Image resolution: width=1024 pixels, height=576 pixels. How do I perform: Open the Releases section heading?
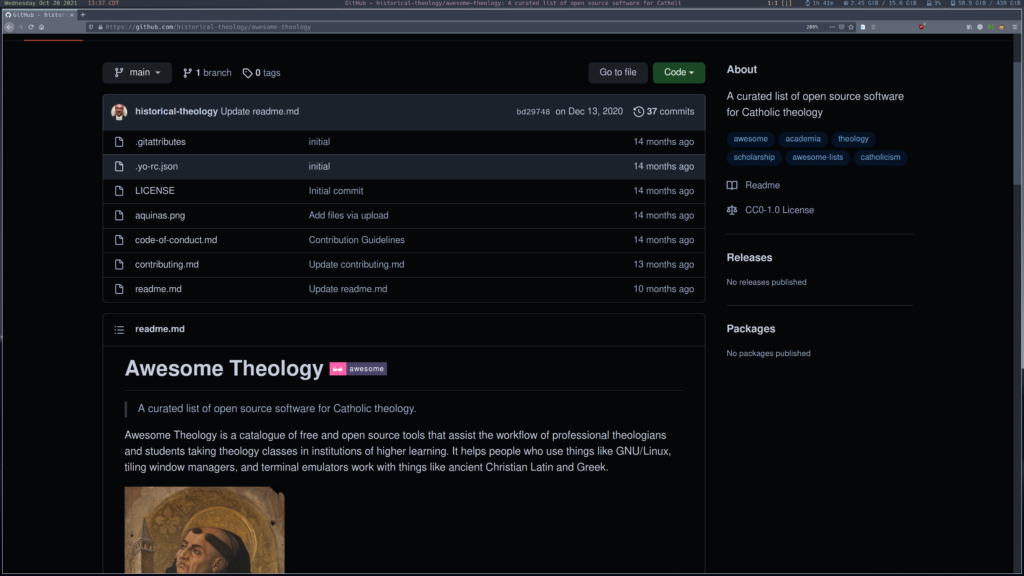(749, 258)
